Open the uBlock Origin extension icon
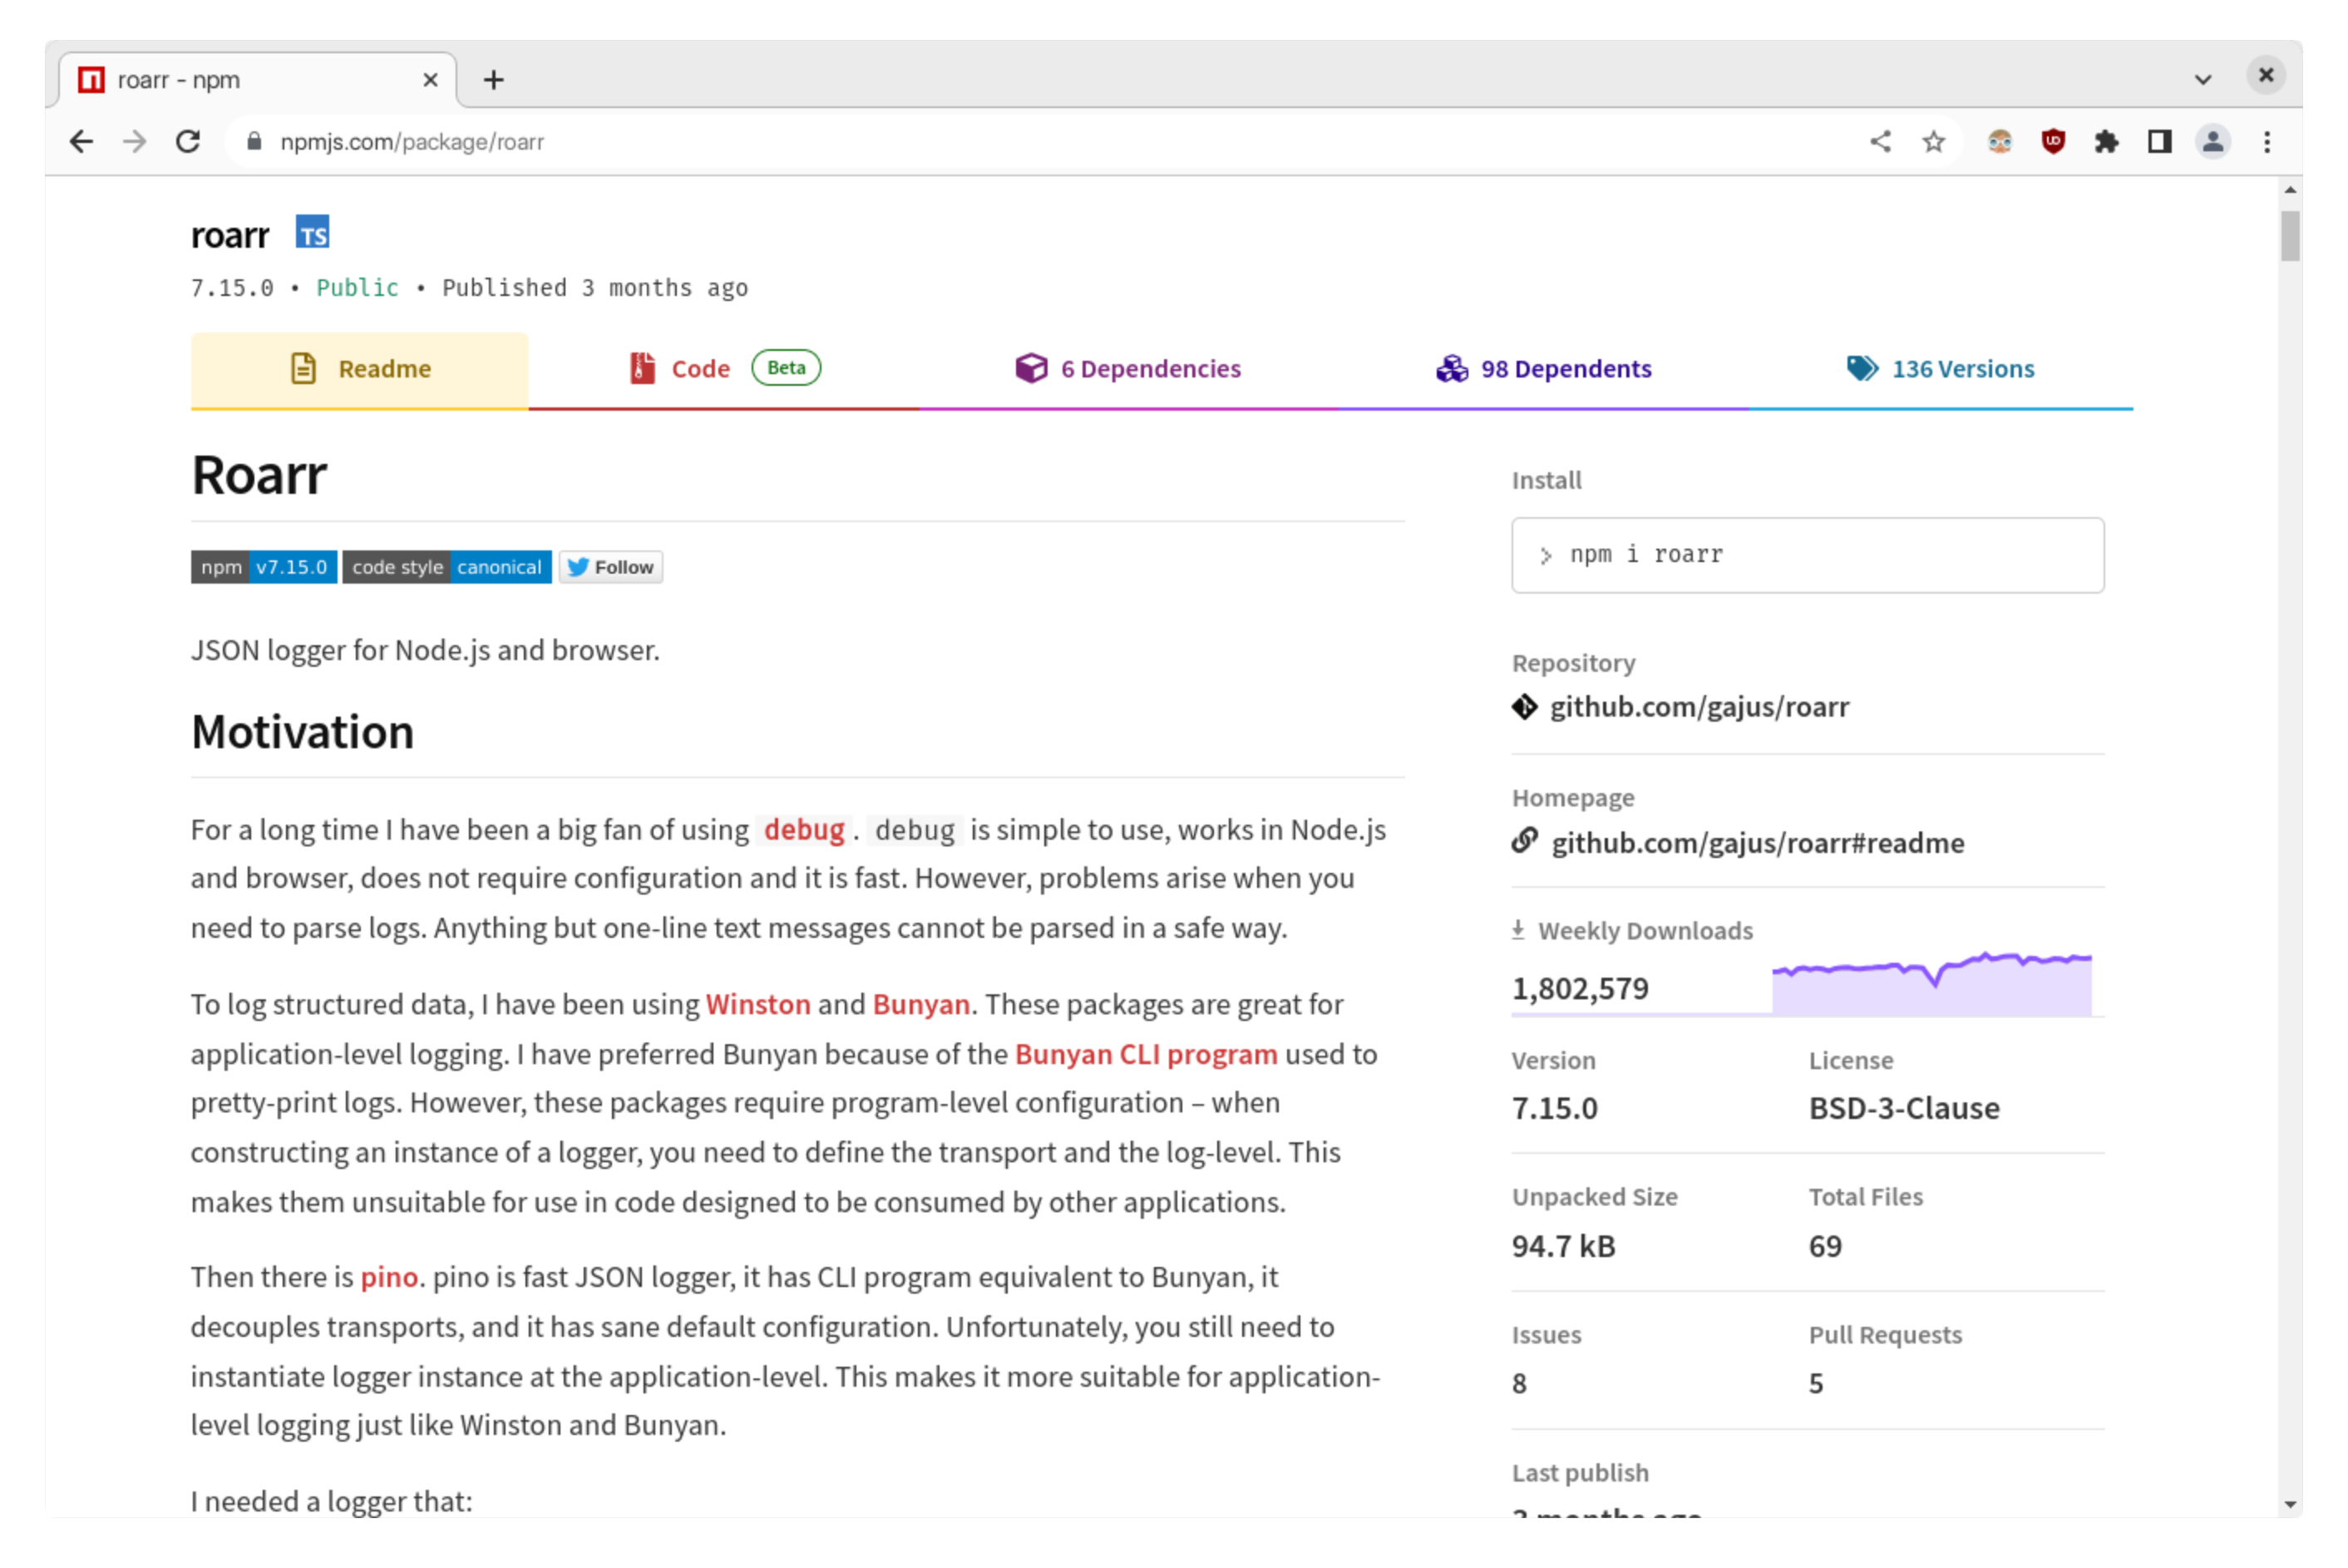 click(x=2053, y=142)
